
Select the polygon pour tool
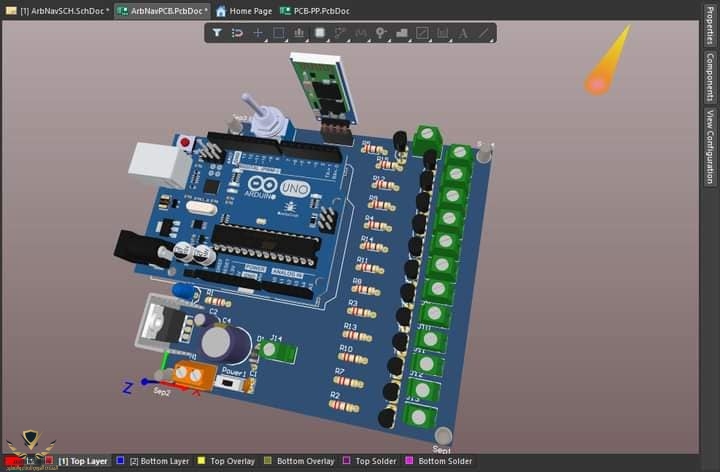pos(402,33)
